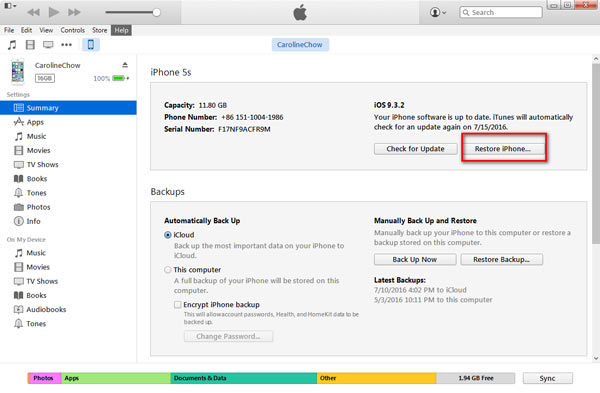
Task: Open TV Shows under Settings sidebar
Action: coord(68,165)
